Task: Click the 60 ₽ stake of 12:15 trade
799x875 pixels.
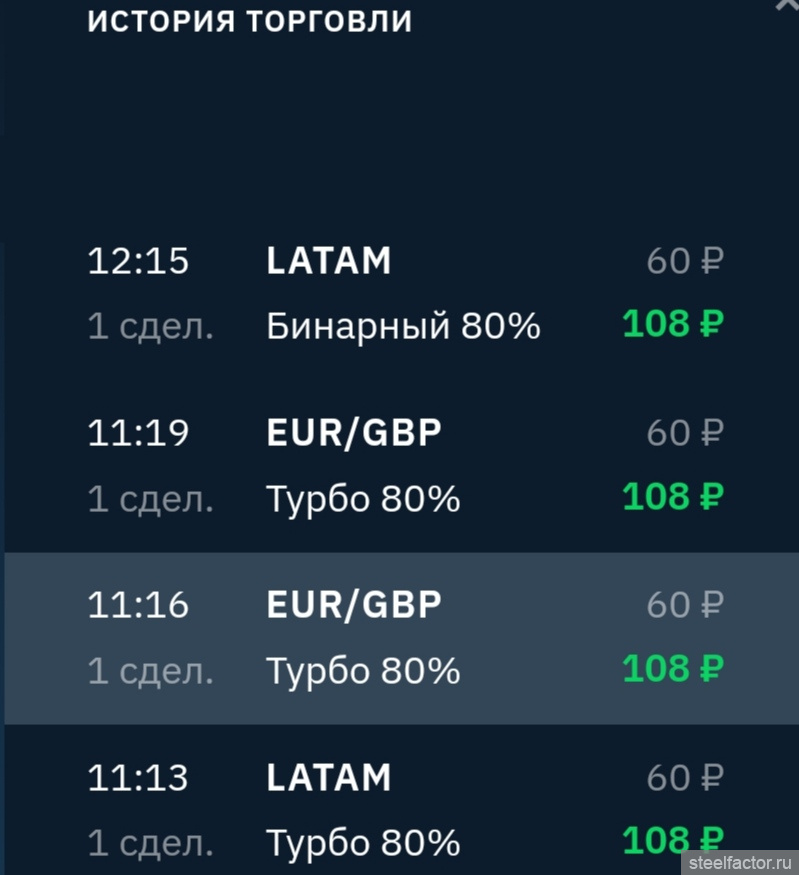Action: [684, 261]
